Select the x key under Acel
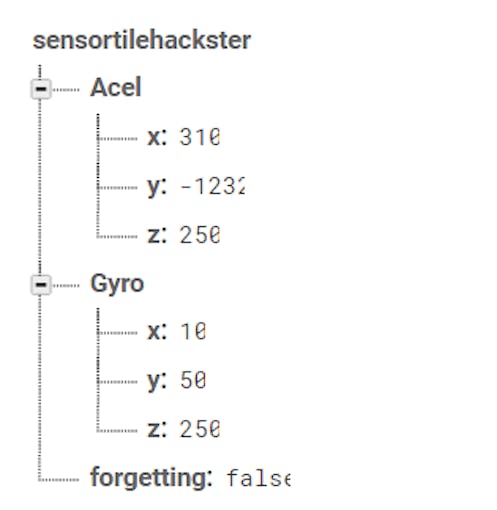Screen dimensions: 497x510 click(157, 137)
